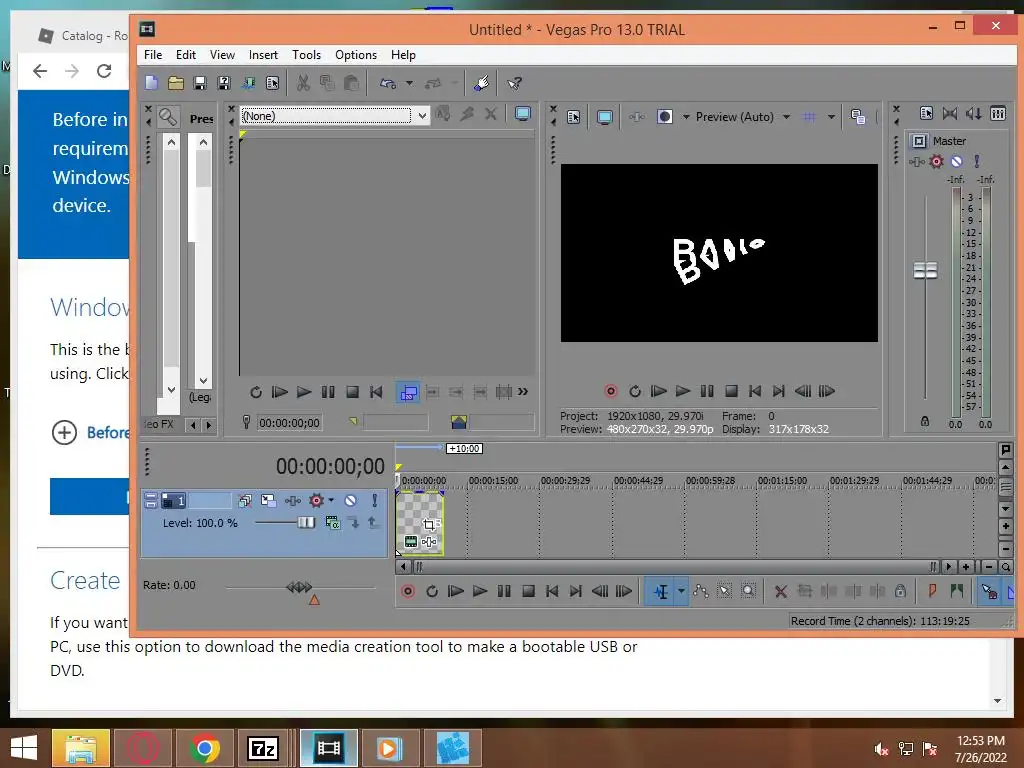Mute track 1 with the mute icon
1024x768 pixels.
pos(351,501)
